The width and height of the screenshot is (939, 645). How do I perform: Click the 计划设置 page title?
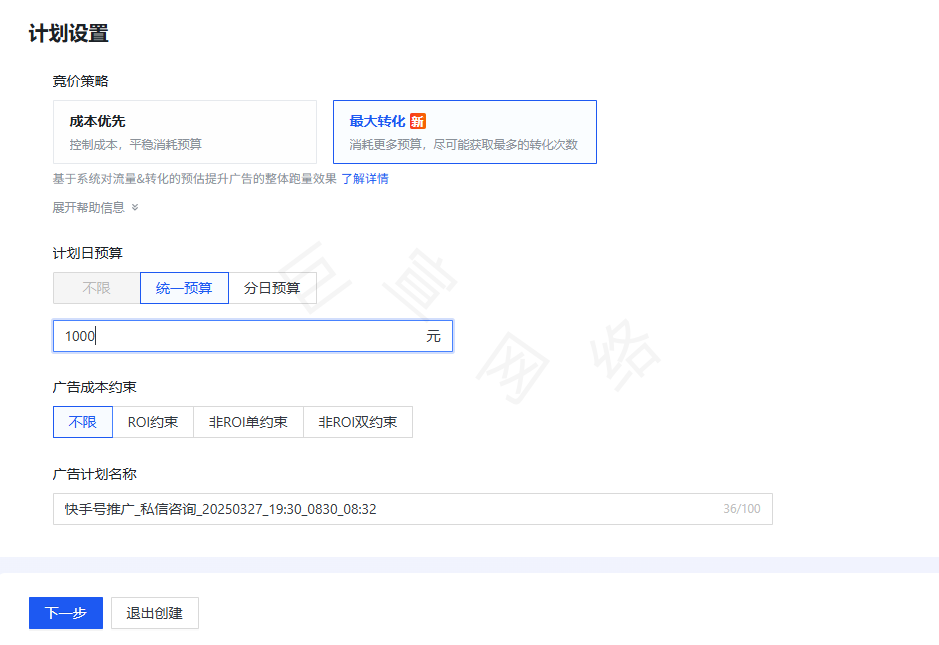point(69,33)
